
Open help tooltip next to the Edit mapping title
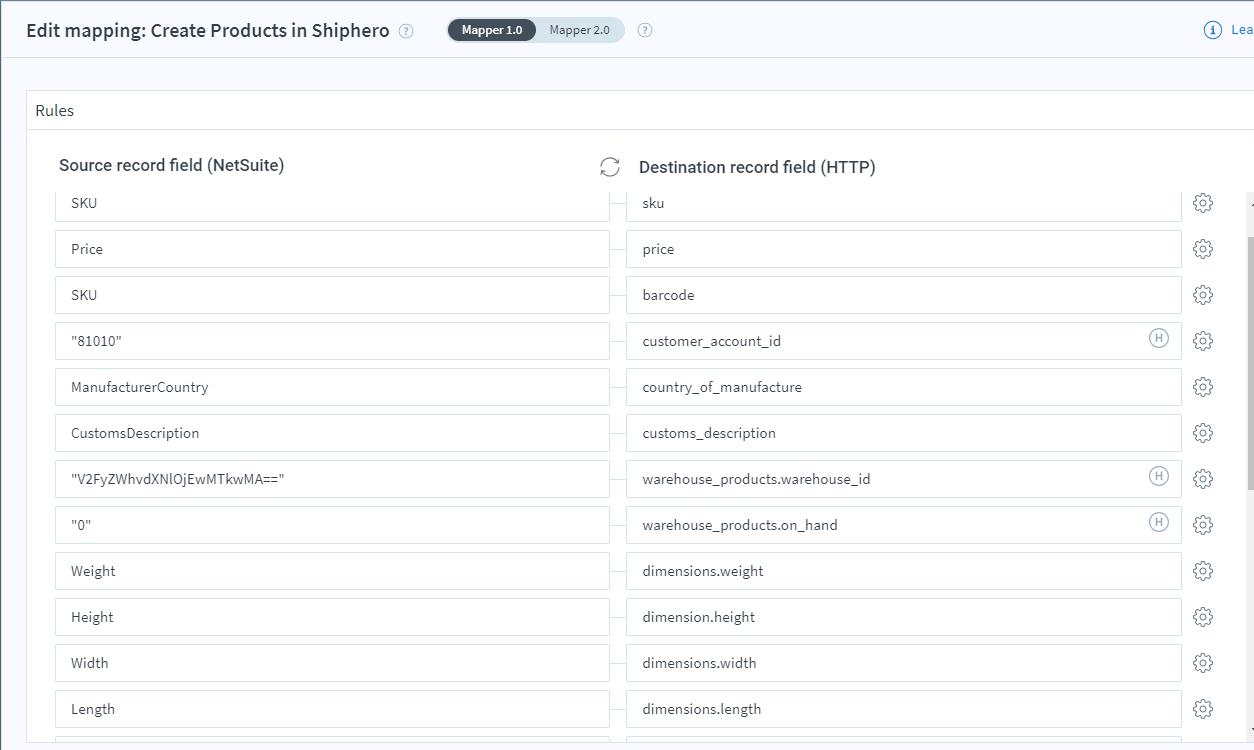406,31
